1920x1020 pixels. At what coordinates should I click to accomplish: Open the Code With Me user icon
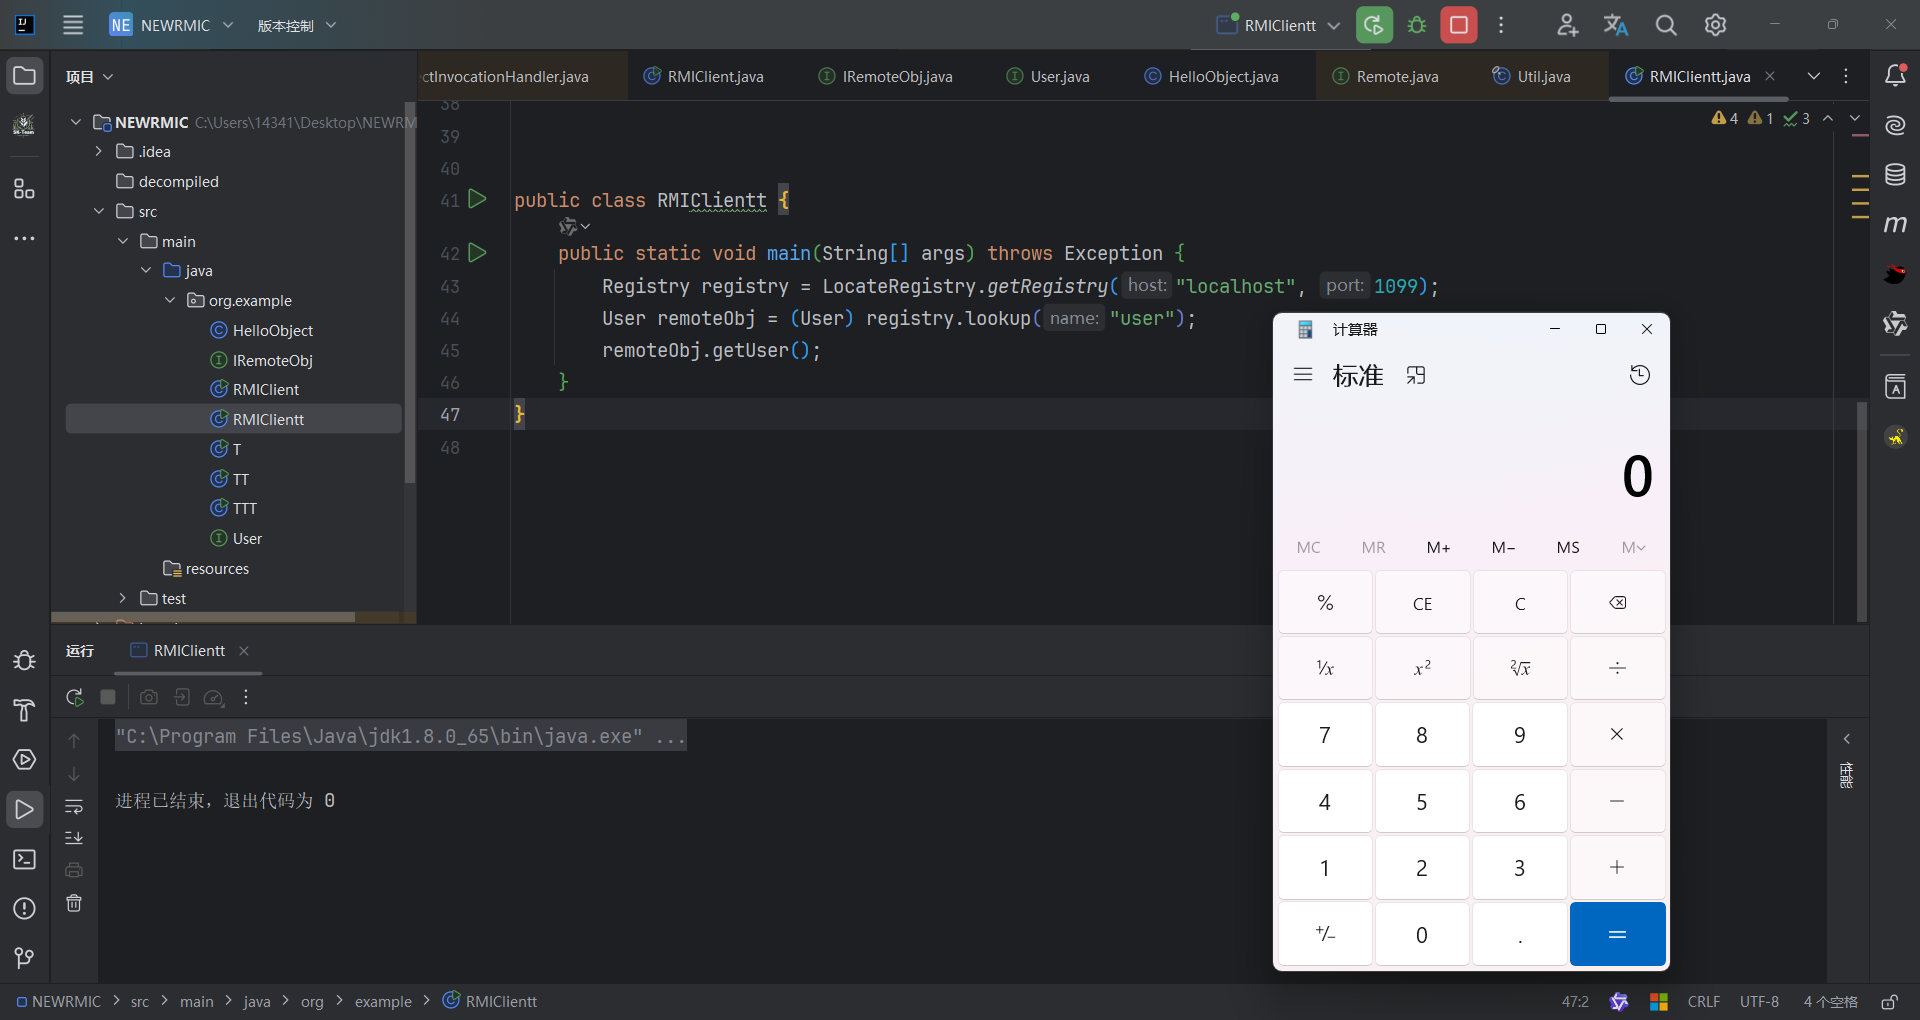tap(1567, 25)
